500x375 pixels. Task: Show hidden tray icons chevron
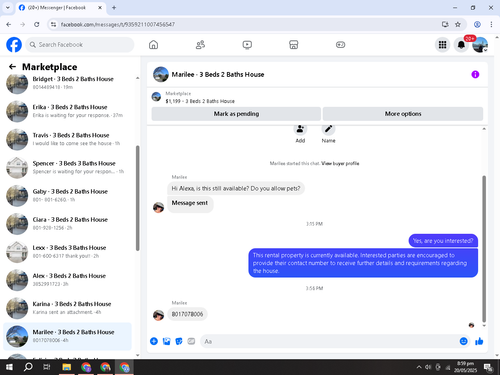419,367
